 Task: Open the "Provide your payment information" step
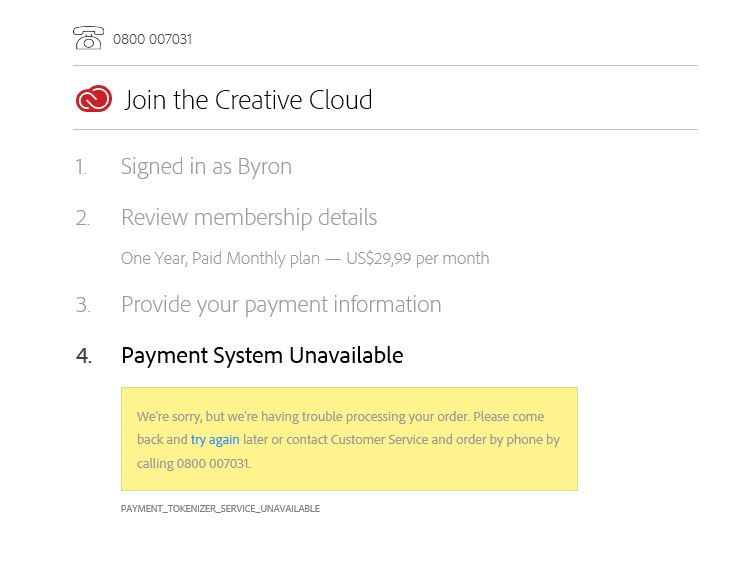(x=281, y=304)
